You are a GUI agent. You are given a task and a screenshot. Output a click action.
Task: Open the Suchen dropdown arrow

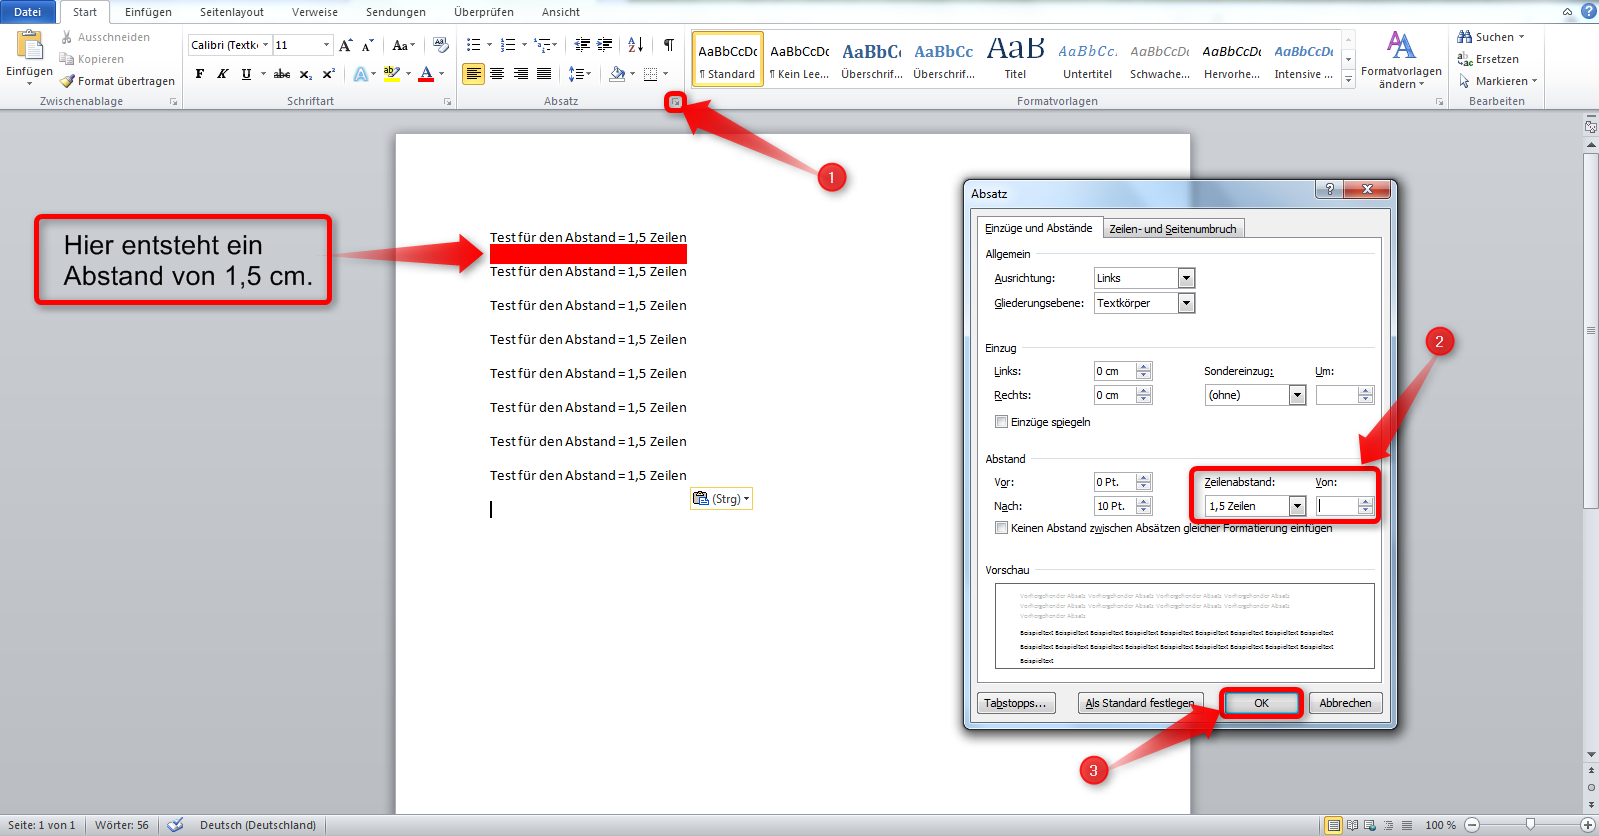coord(1522,37)
